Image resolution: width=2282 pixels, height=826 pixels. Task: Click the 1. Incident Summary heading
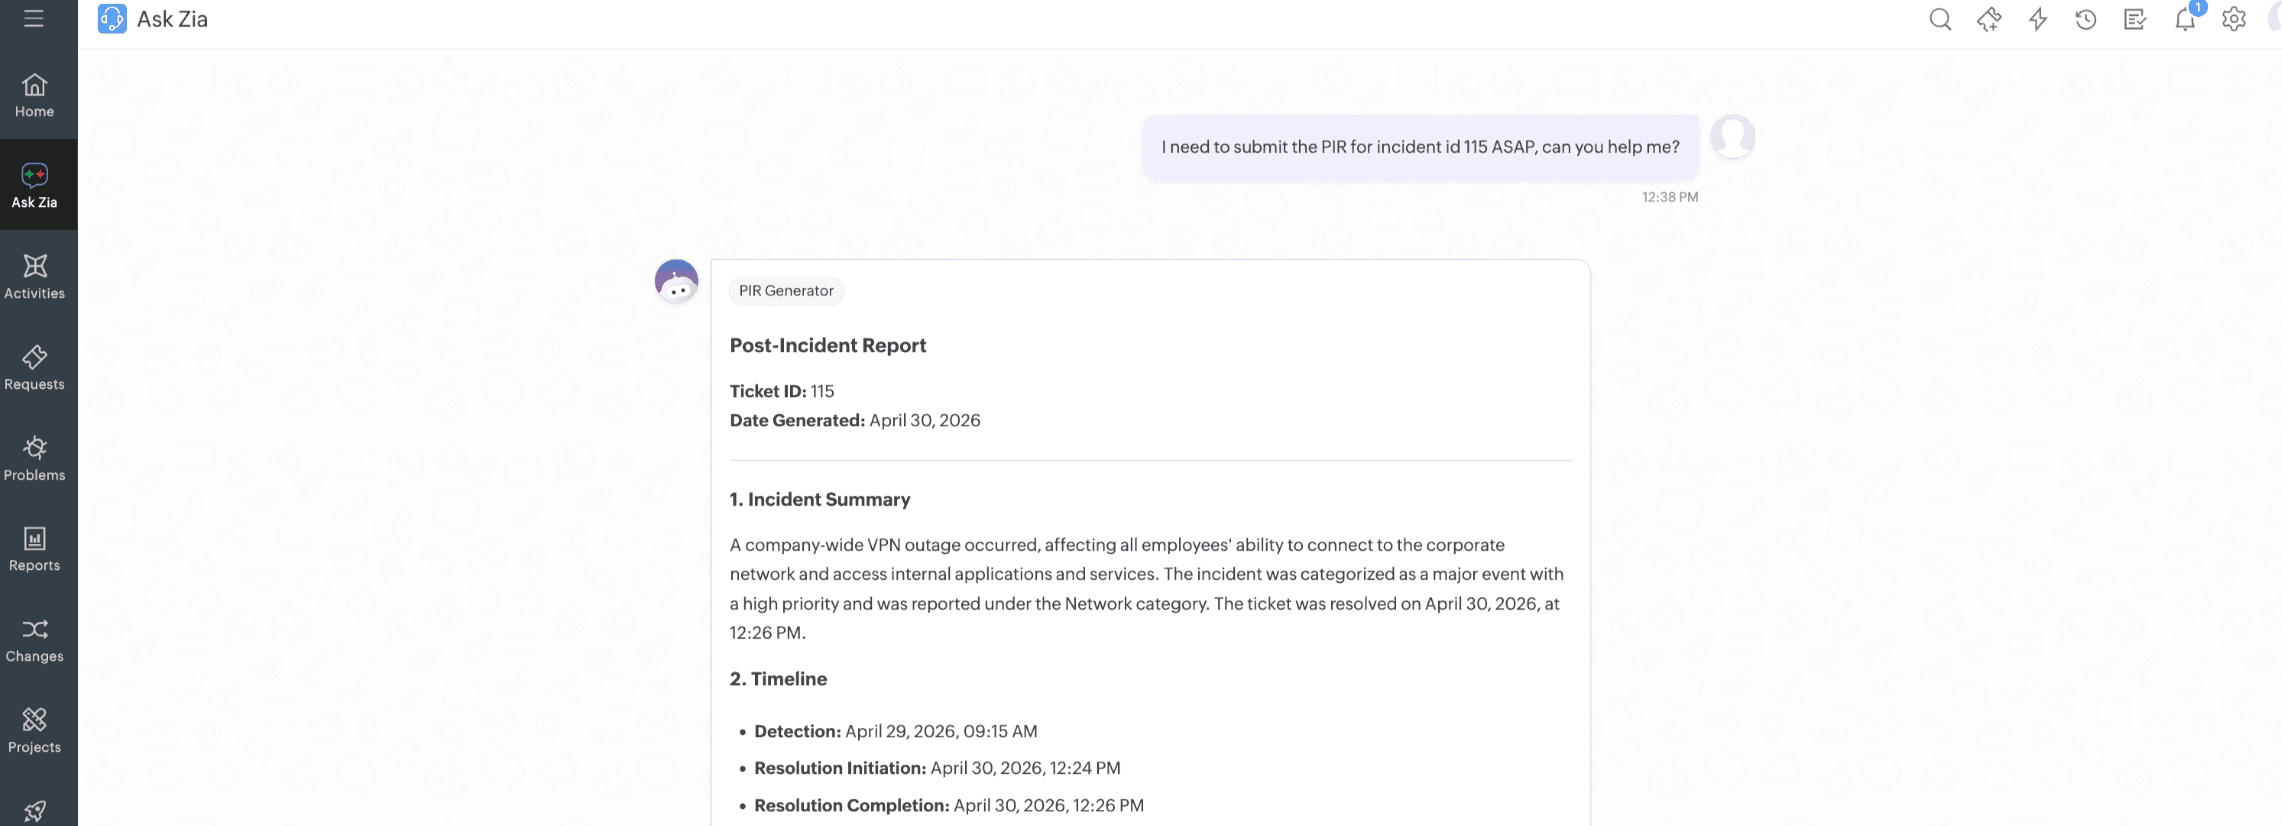click(820, 499)
